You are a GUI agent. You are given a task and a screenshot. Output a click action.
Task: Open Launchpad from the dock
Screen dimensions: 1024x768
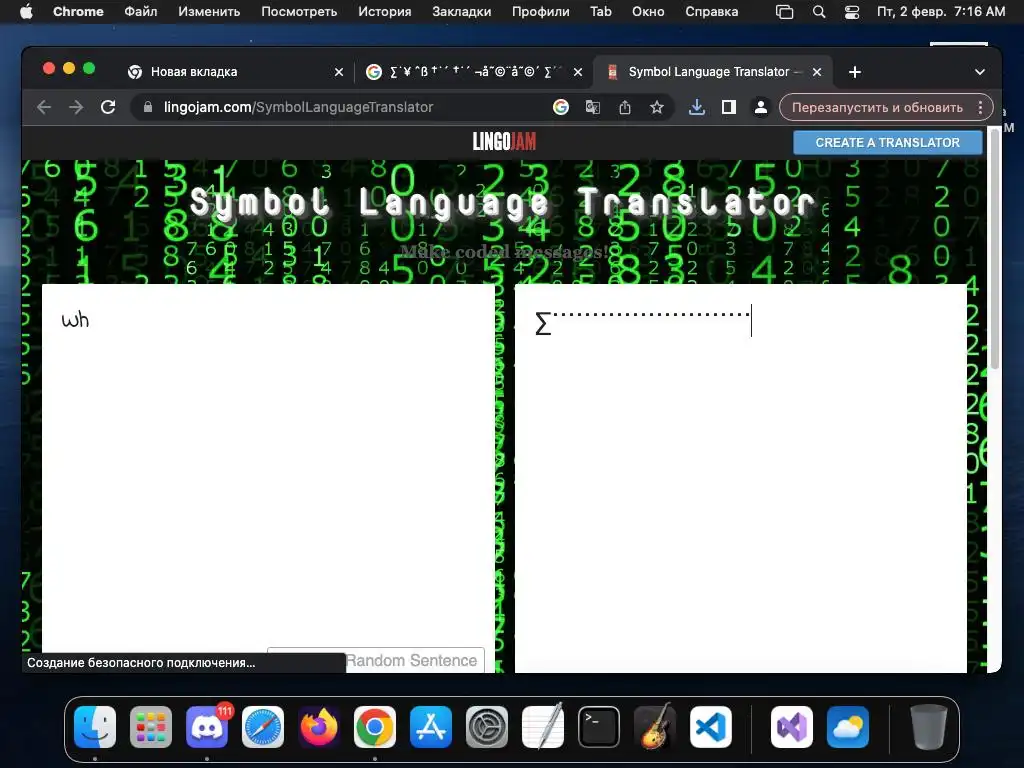[151, 727]
